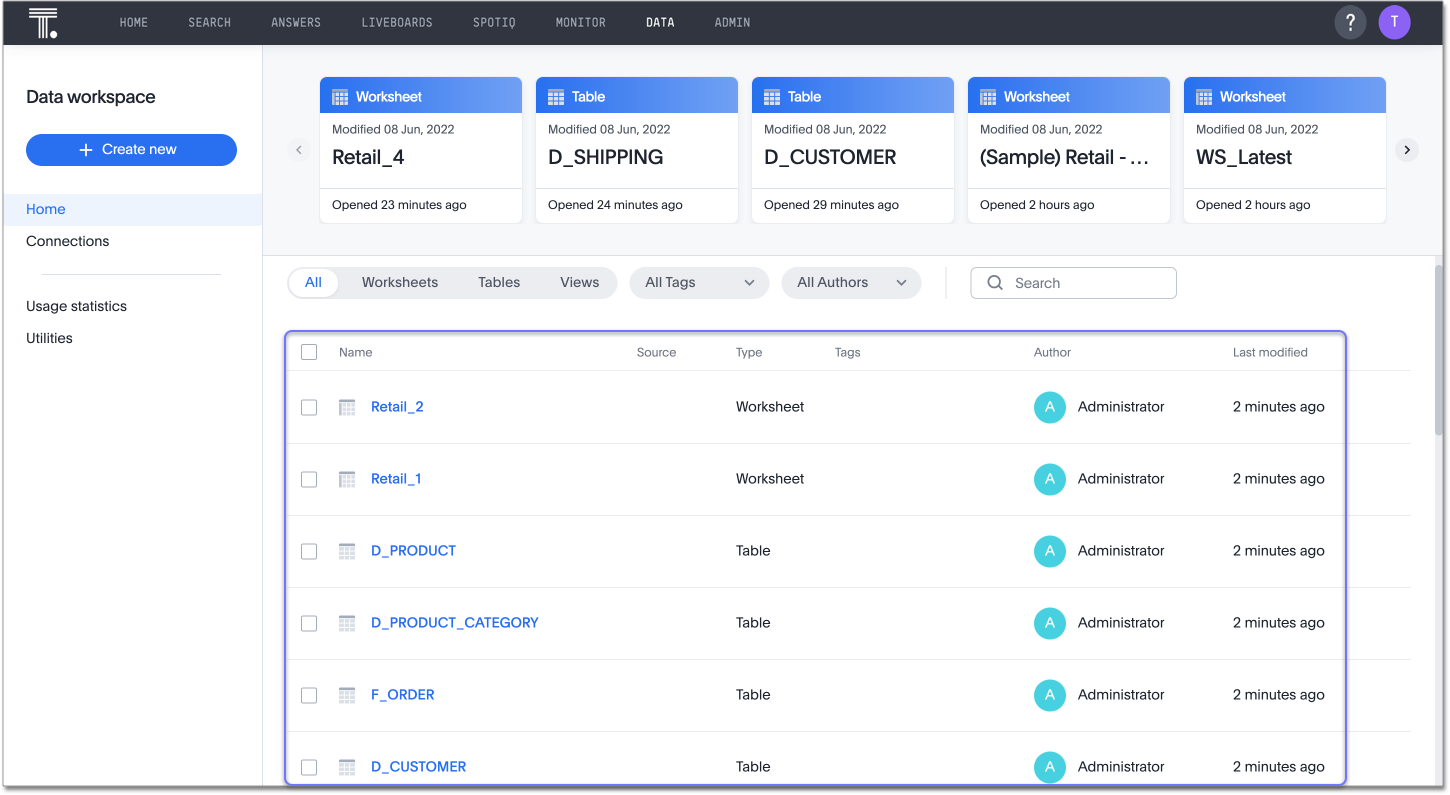
Task: Go to Liveboards in the top navigation
Action: click(x=397, y=22)
